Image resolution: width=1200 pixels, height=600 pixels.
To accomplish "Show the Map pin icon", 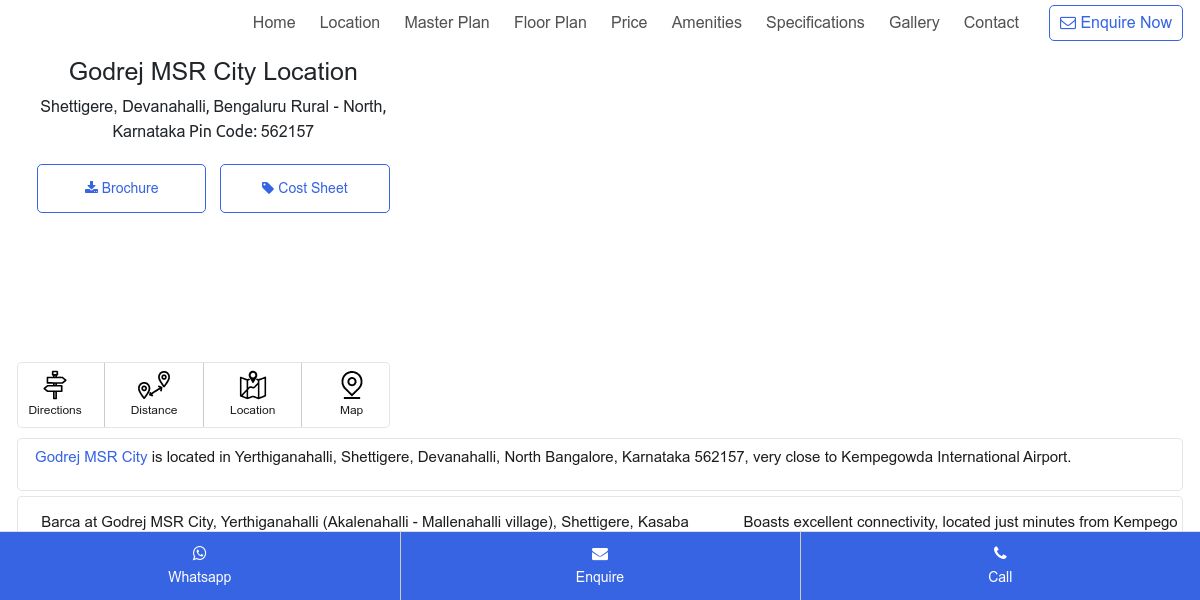I will coord(351,385).
